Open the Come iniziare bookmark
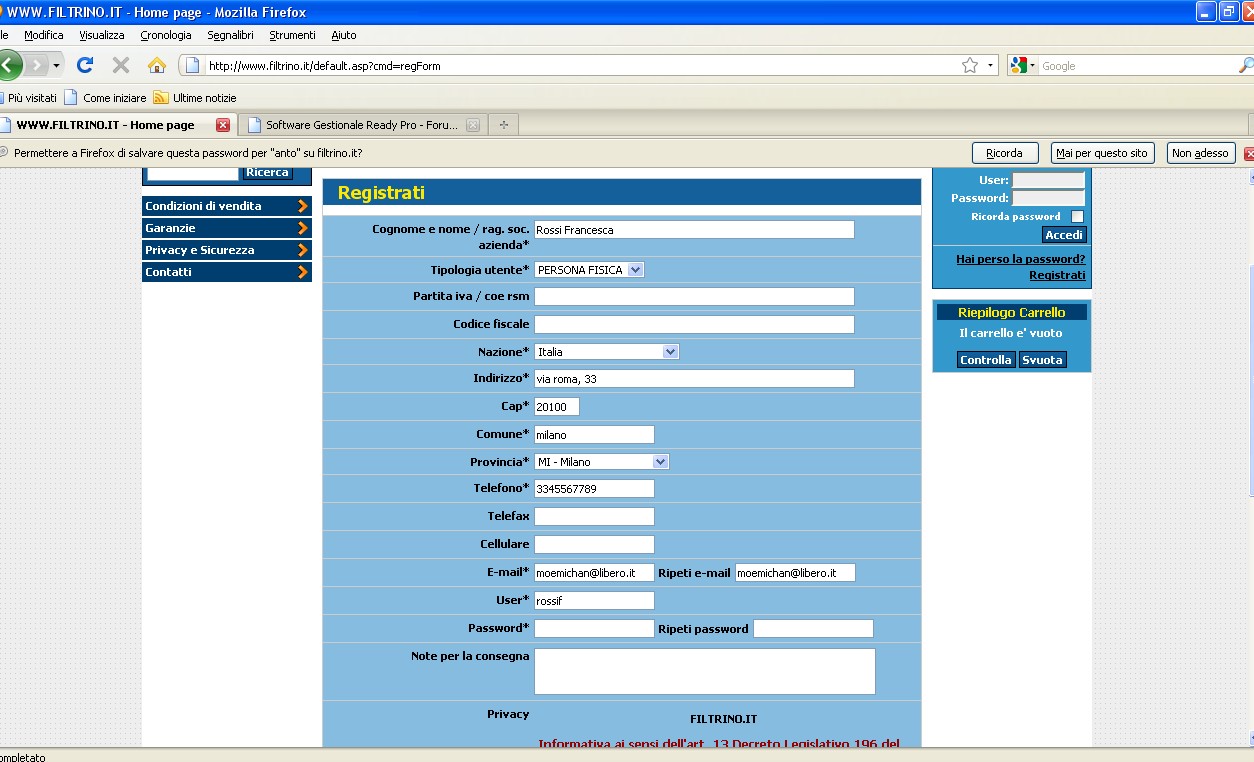Screen dimensions: 1254x762 105,98
